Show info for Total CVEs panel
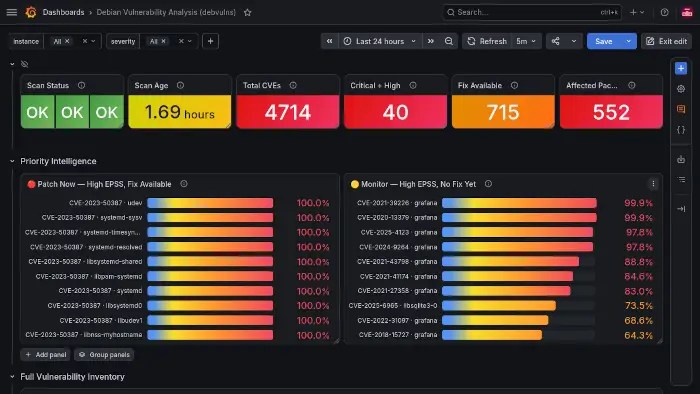700x394 pixels. pyautogui.click(x=293, y=85)
